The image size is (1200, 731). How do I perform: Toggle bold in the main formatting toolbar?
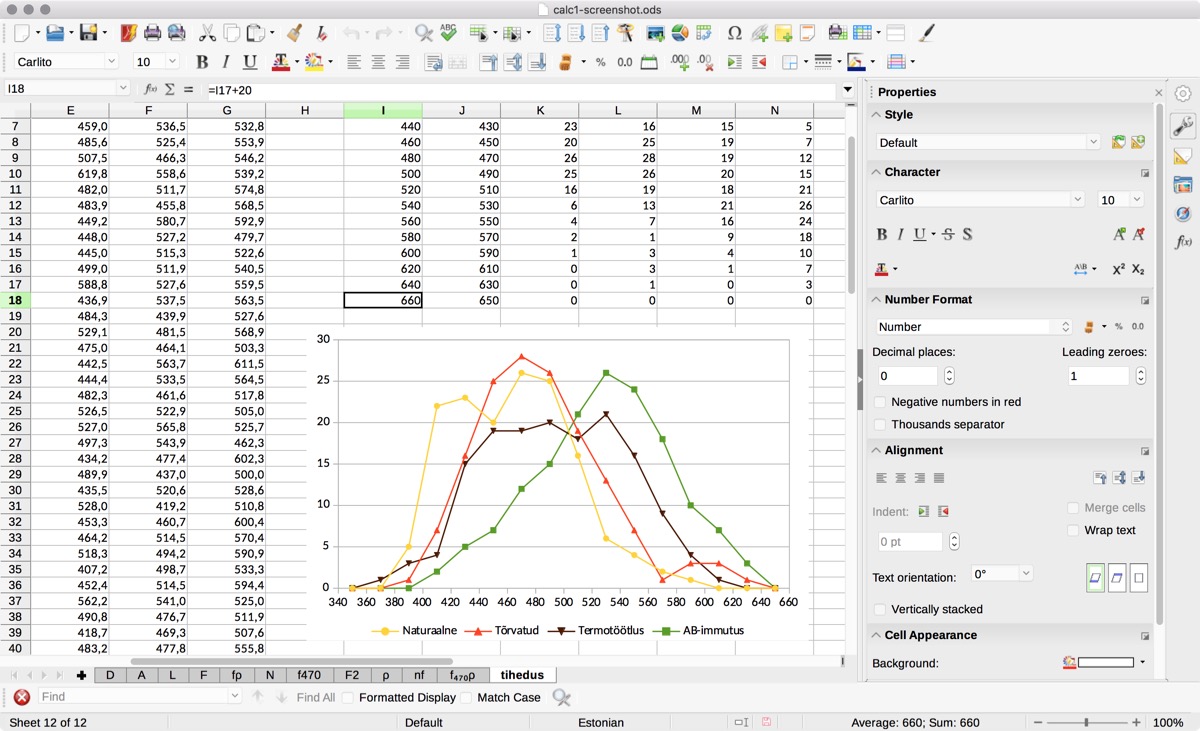(202, 62)
